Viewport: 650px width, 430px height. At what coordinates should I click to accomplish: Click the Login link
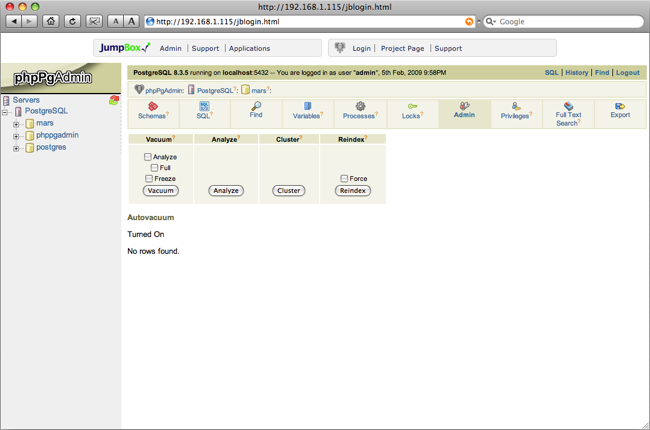[361, 49]
